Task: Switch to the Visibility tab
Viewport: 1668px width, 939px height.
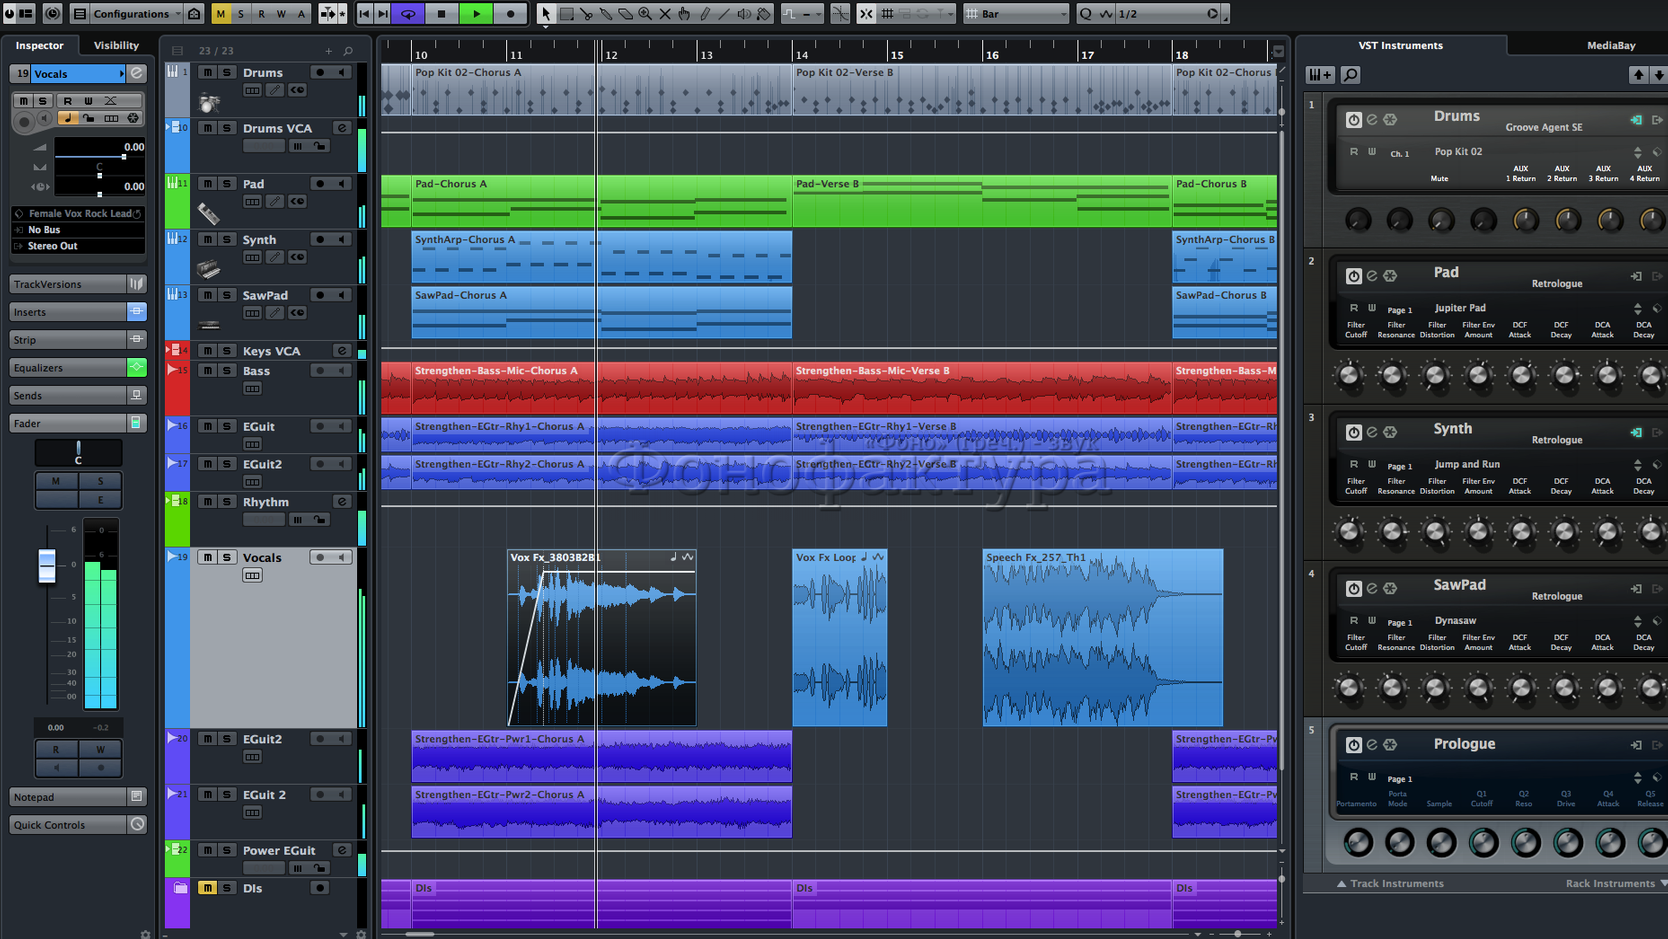Action: (x=116, y=45)
